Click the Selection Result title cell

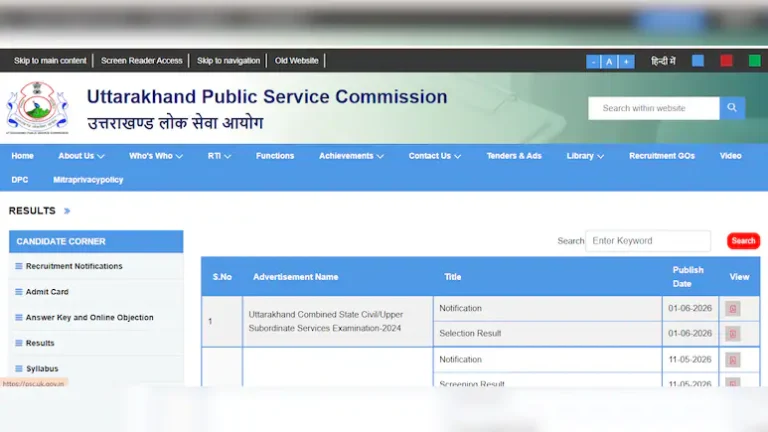click(548, 334)
